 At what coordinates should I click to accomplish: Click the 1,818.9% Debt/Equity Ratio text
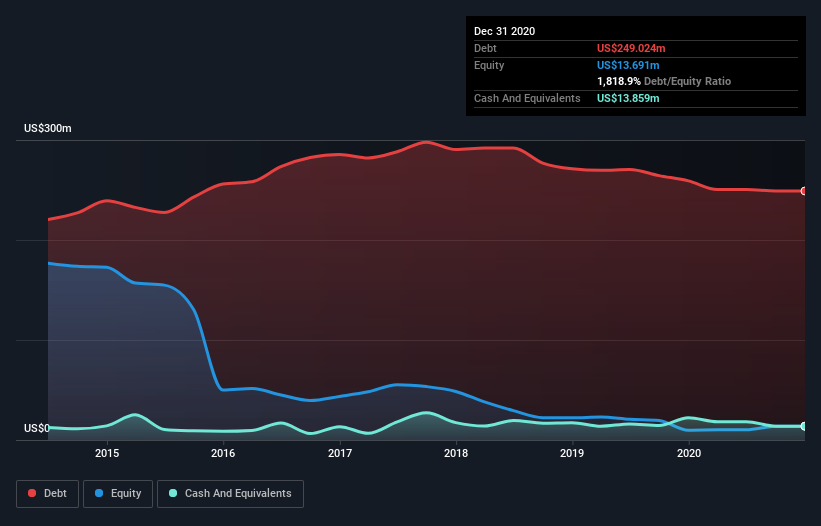coord(664,81)
